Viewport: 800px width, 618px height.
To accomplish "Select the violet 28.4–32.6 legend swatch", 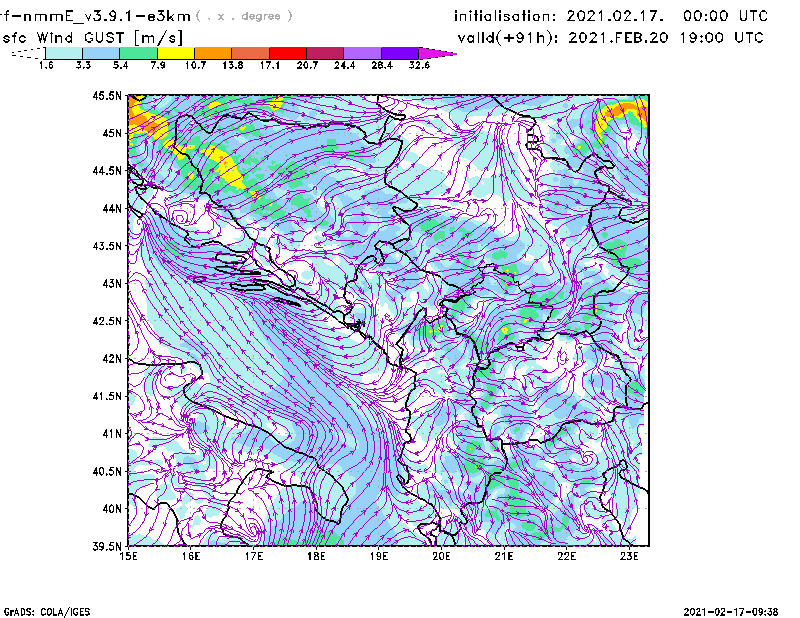I will [x=400, y=53].
